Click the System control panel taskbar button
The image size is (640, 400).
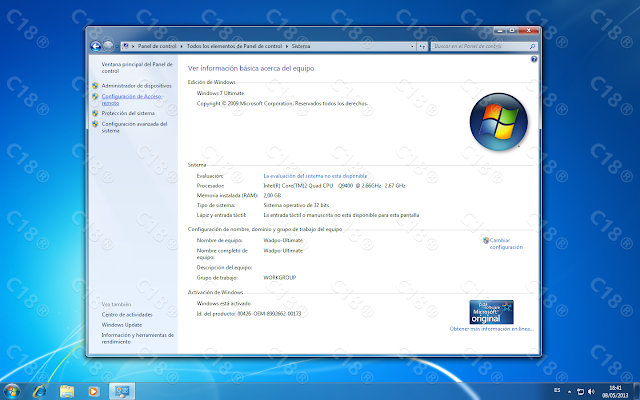pyautogui.click(x=122, y=391)
